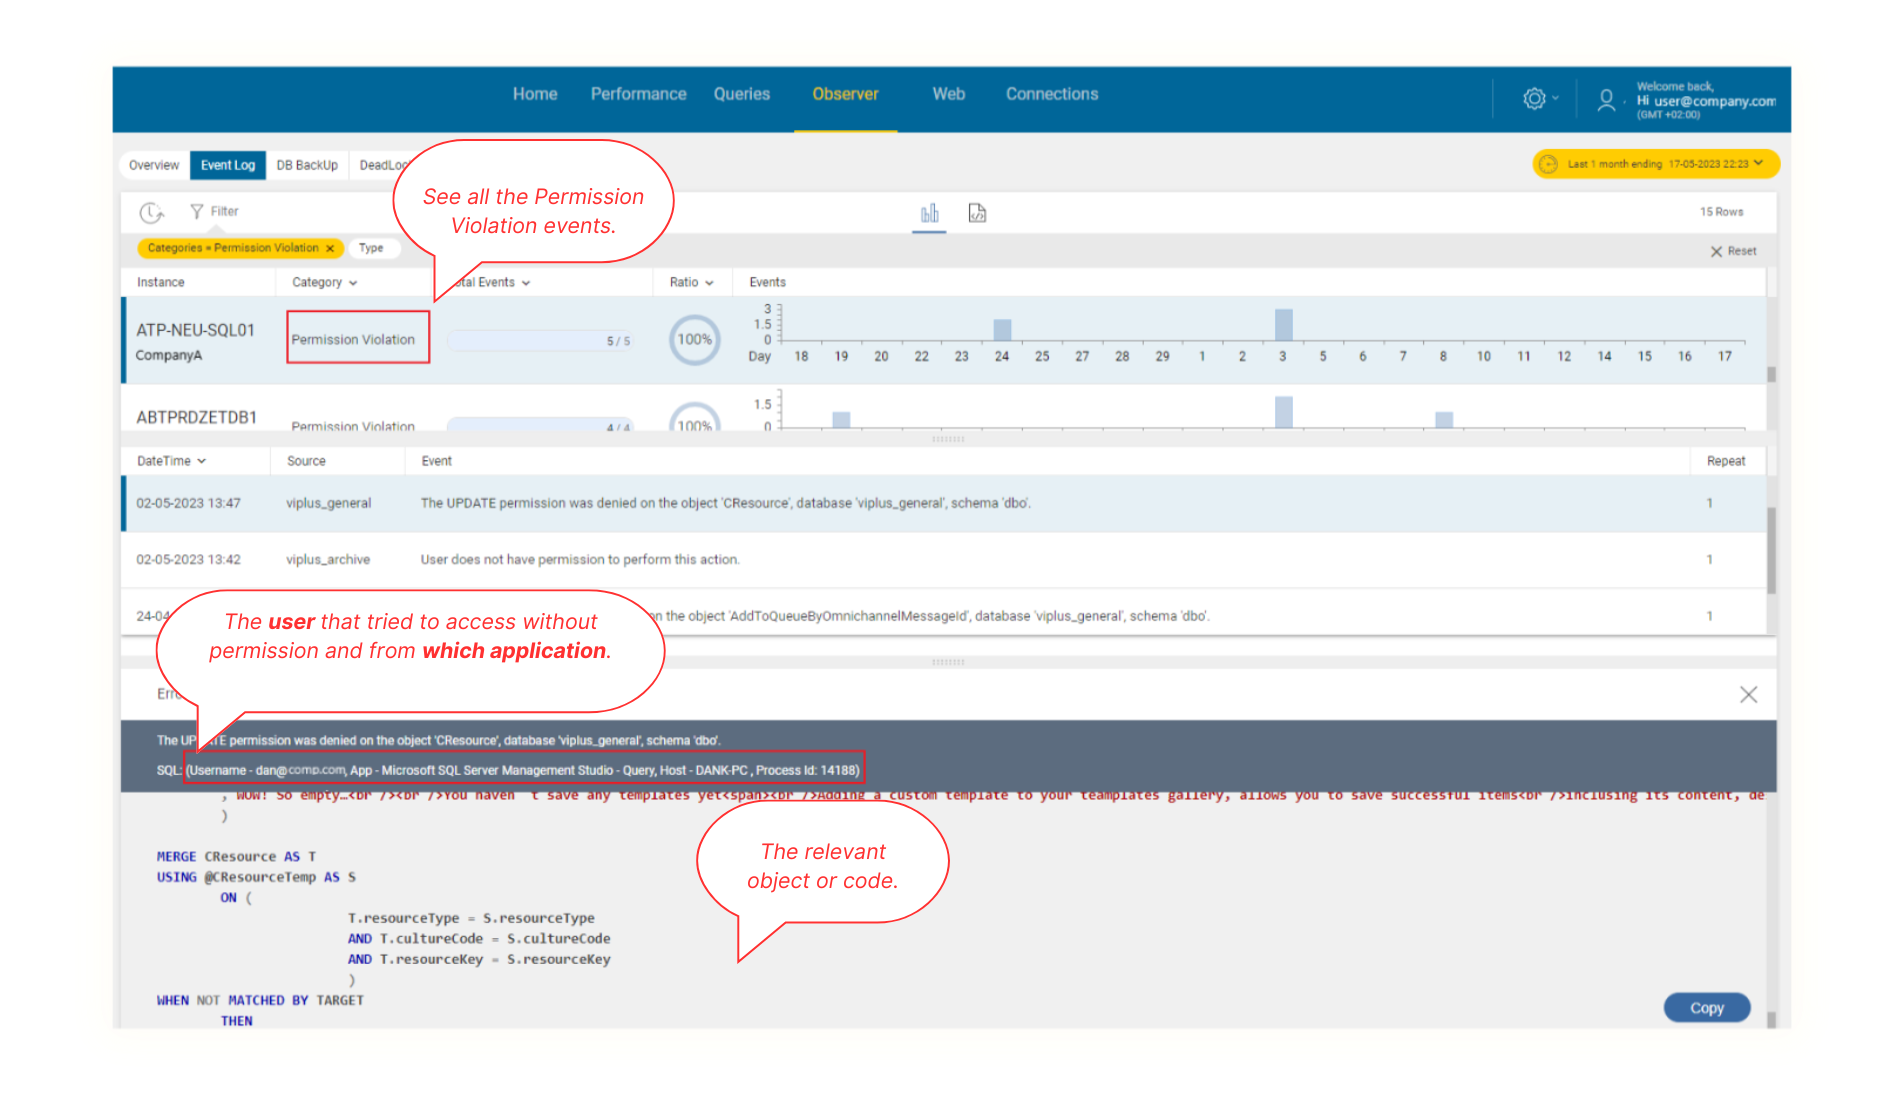Screen dimensions: 1900x1100
Task: Open the date range dropdown
Action: click(1656, 164)
